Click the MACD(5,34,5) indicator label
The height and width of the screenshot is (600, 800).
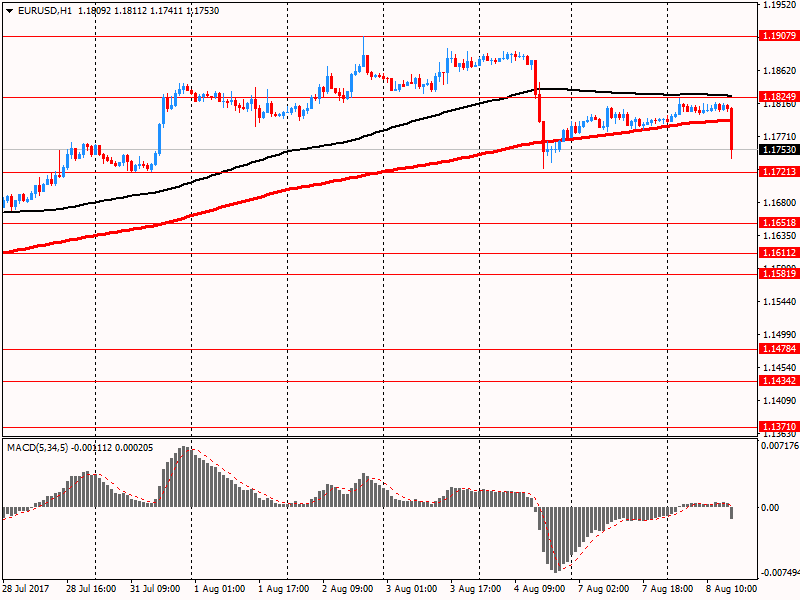pos(38,448)
